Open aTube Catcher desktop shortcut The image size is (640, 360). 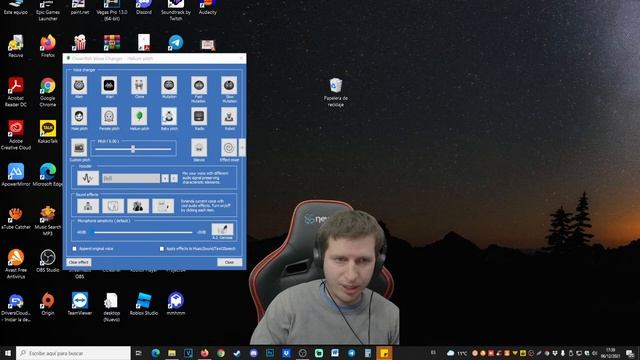tap(16, 218)
